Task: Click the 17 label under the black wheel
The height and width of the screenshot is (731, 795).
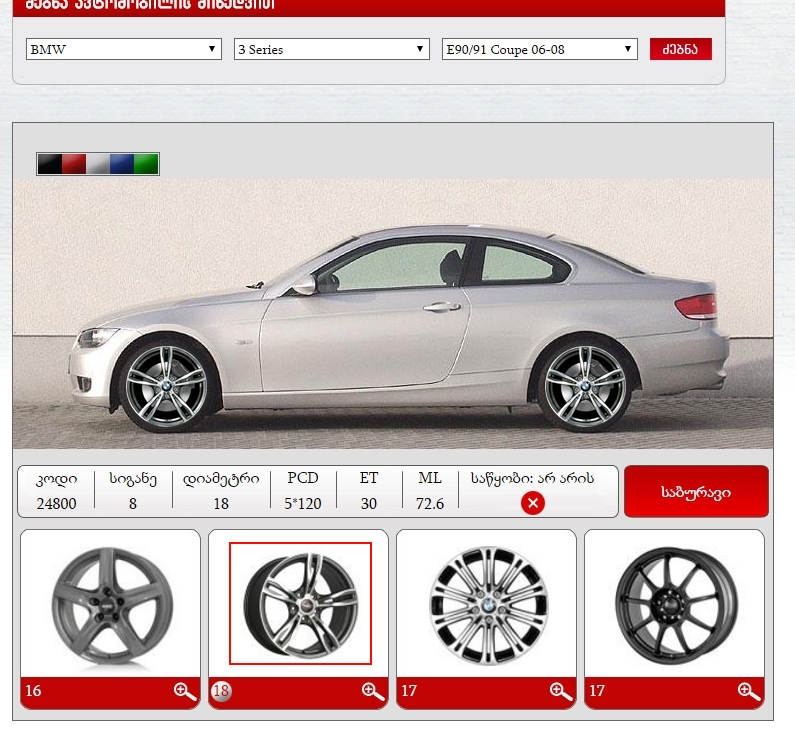Action: point(597,690)
